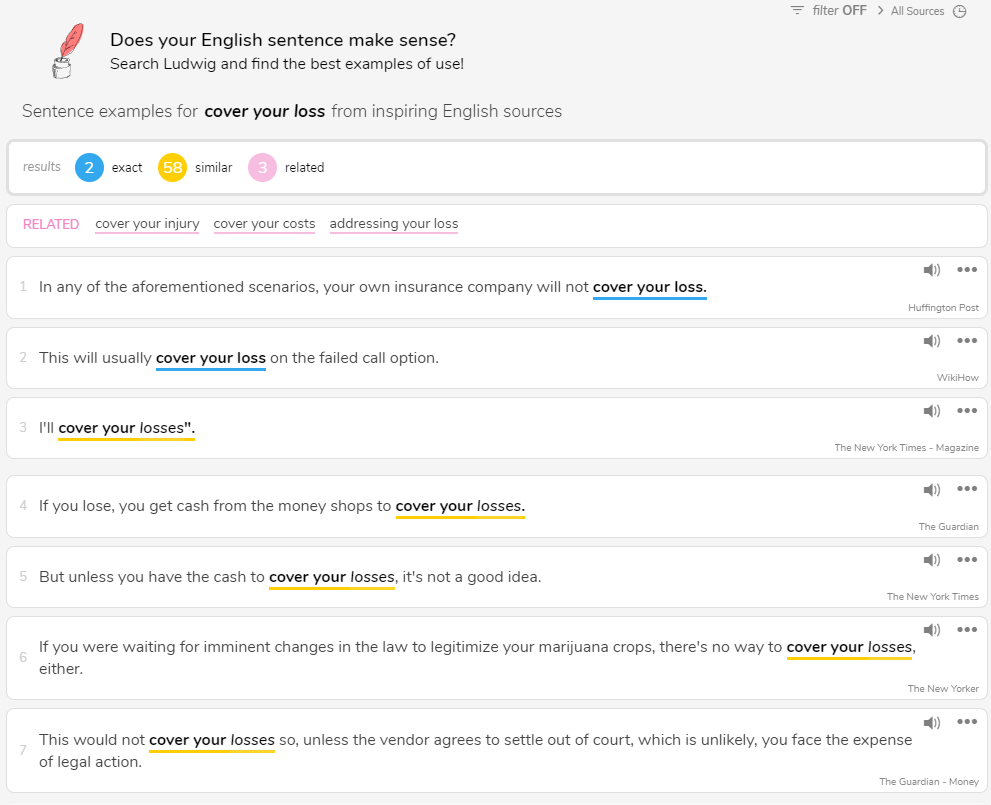Open three-dot menu on WikiHow result
Image resolution: width=991 pixels, height=805 pixels.
[966, 341]
